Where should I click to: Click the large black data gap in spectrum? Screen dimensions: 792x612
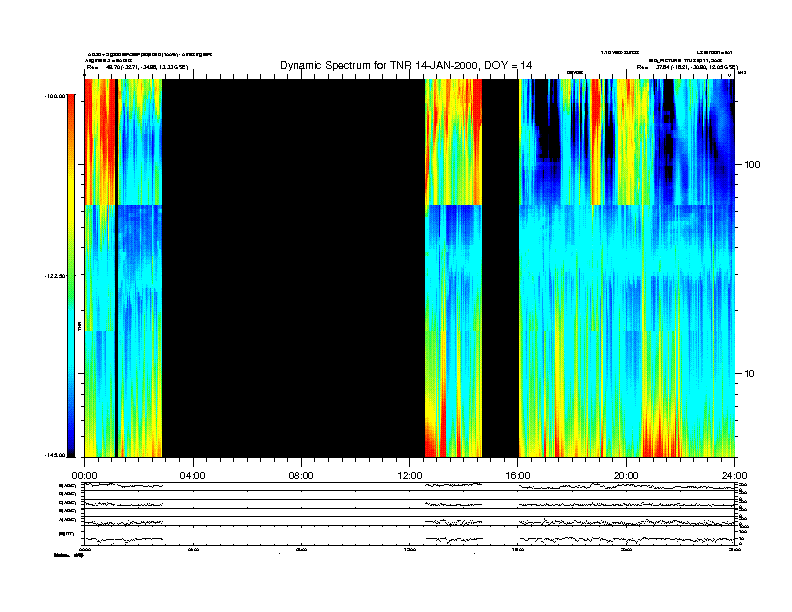coord(293,268)
